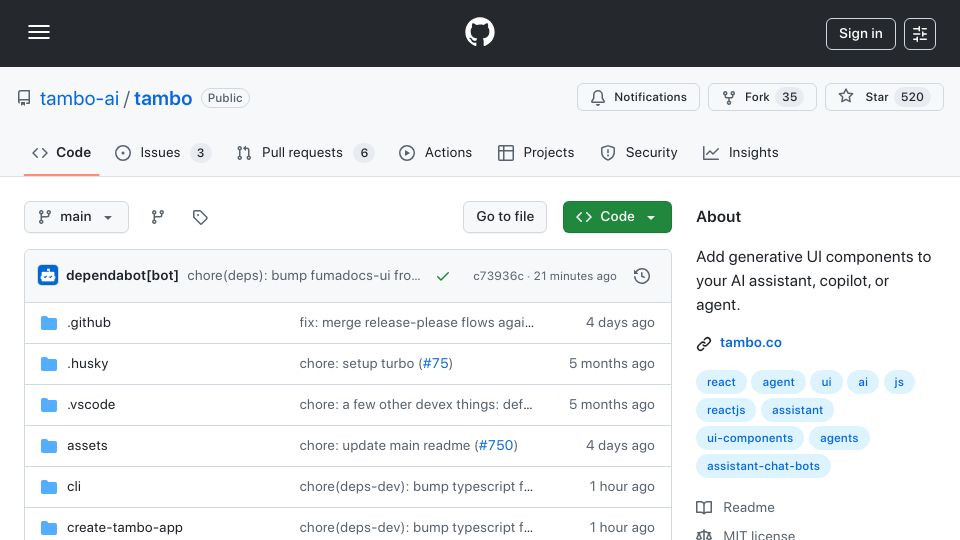Screen dimensions: 960x540
Task: View tags via the tag icon
Action: click(x=200, y=217)
